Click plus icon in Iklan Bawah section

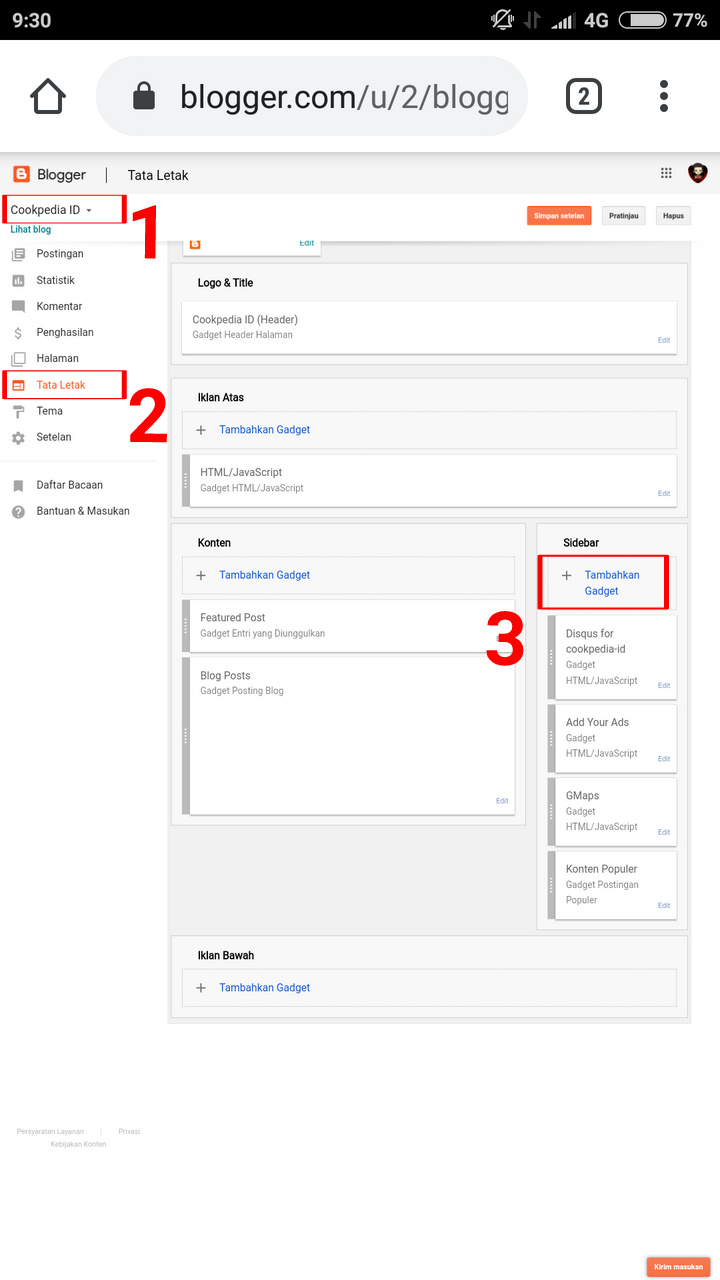pyautogui.click(x=201, y=988)
